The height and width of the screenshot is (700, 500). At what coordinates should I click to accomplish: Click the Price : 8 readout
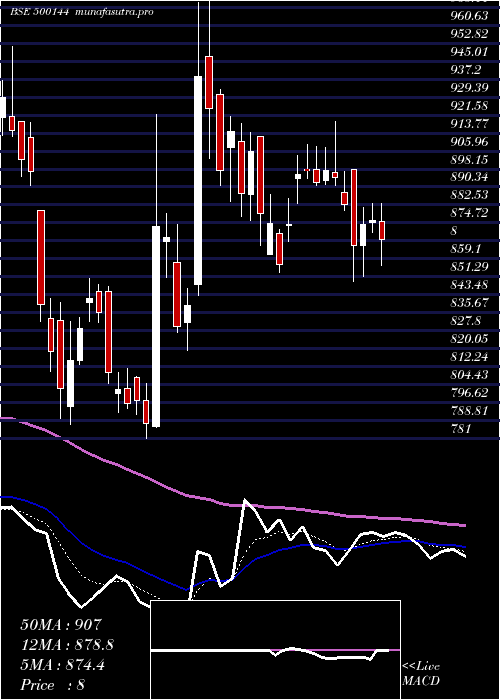pos(53,685)
